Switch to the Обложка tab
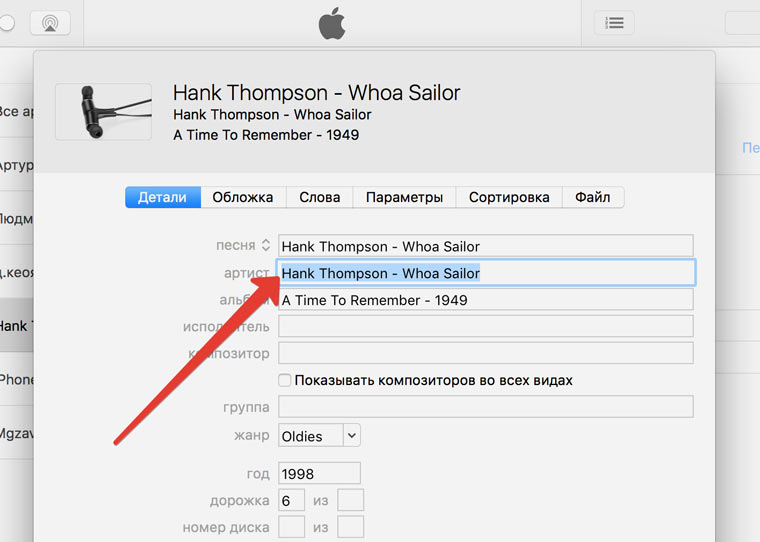Image resolution: width=760 pixels, height=542 pixels. 243,197
